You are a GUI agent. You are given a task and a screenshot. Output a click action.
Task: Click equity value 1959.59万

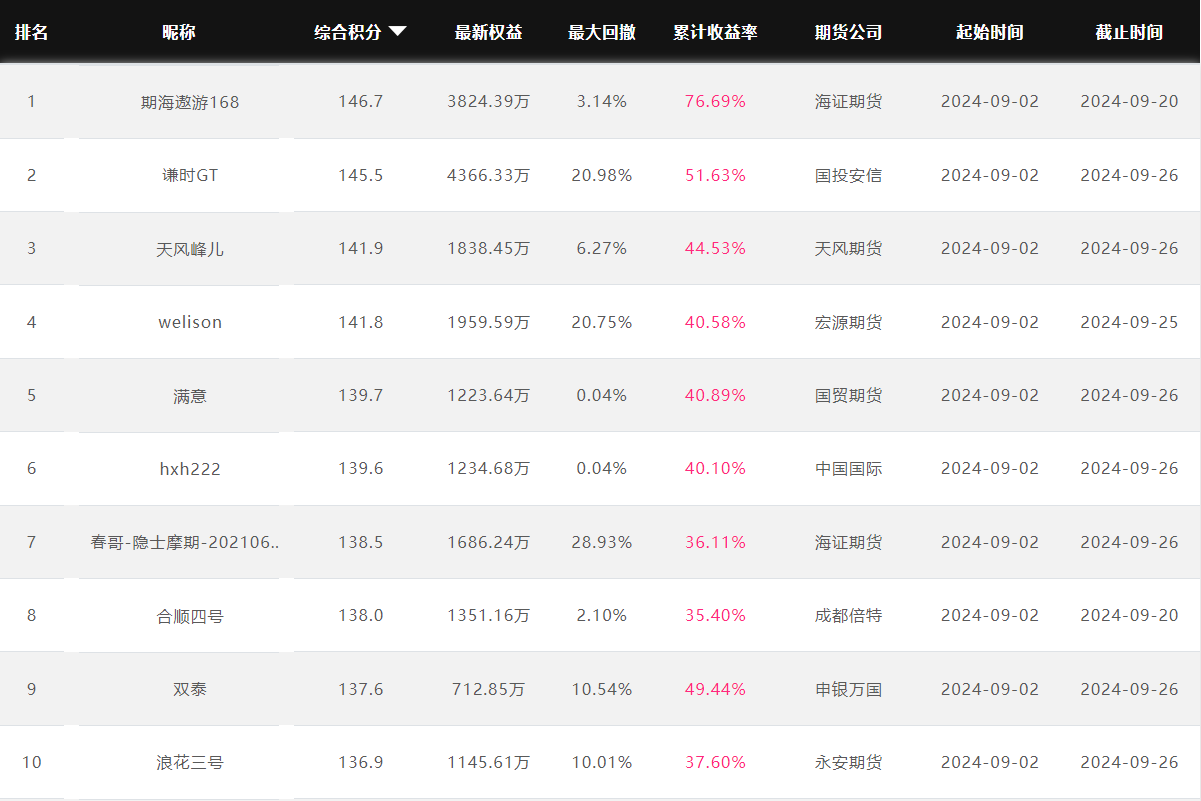(x=488, y=322)
